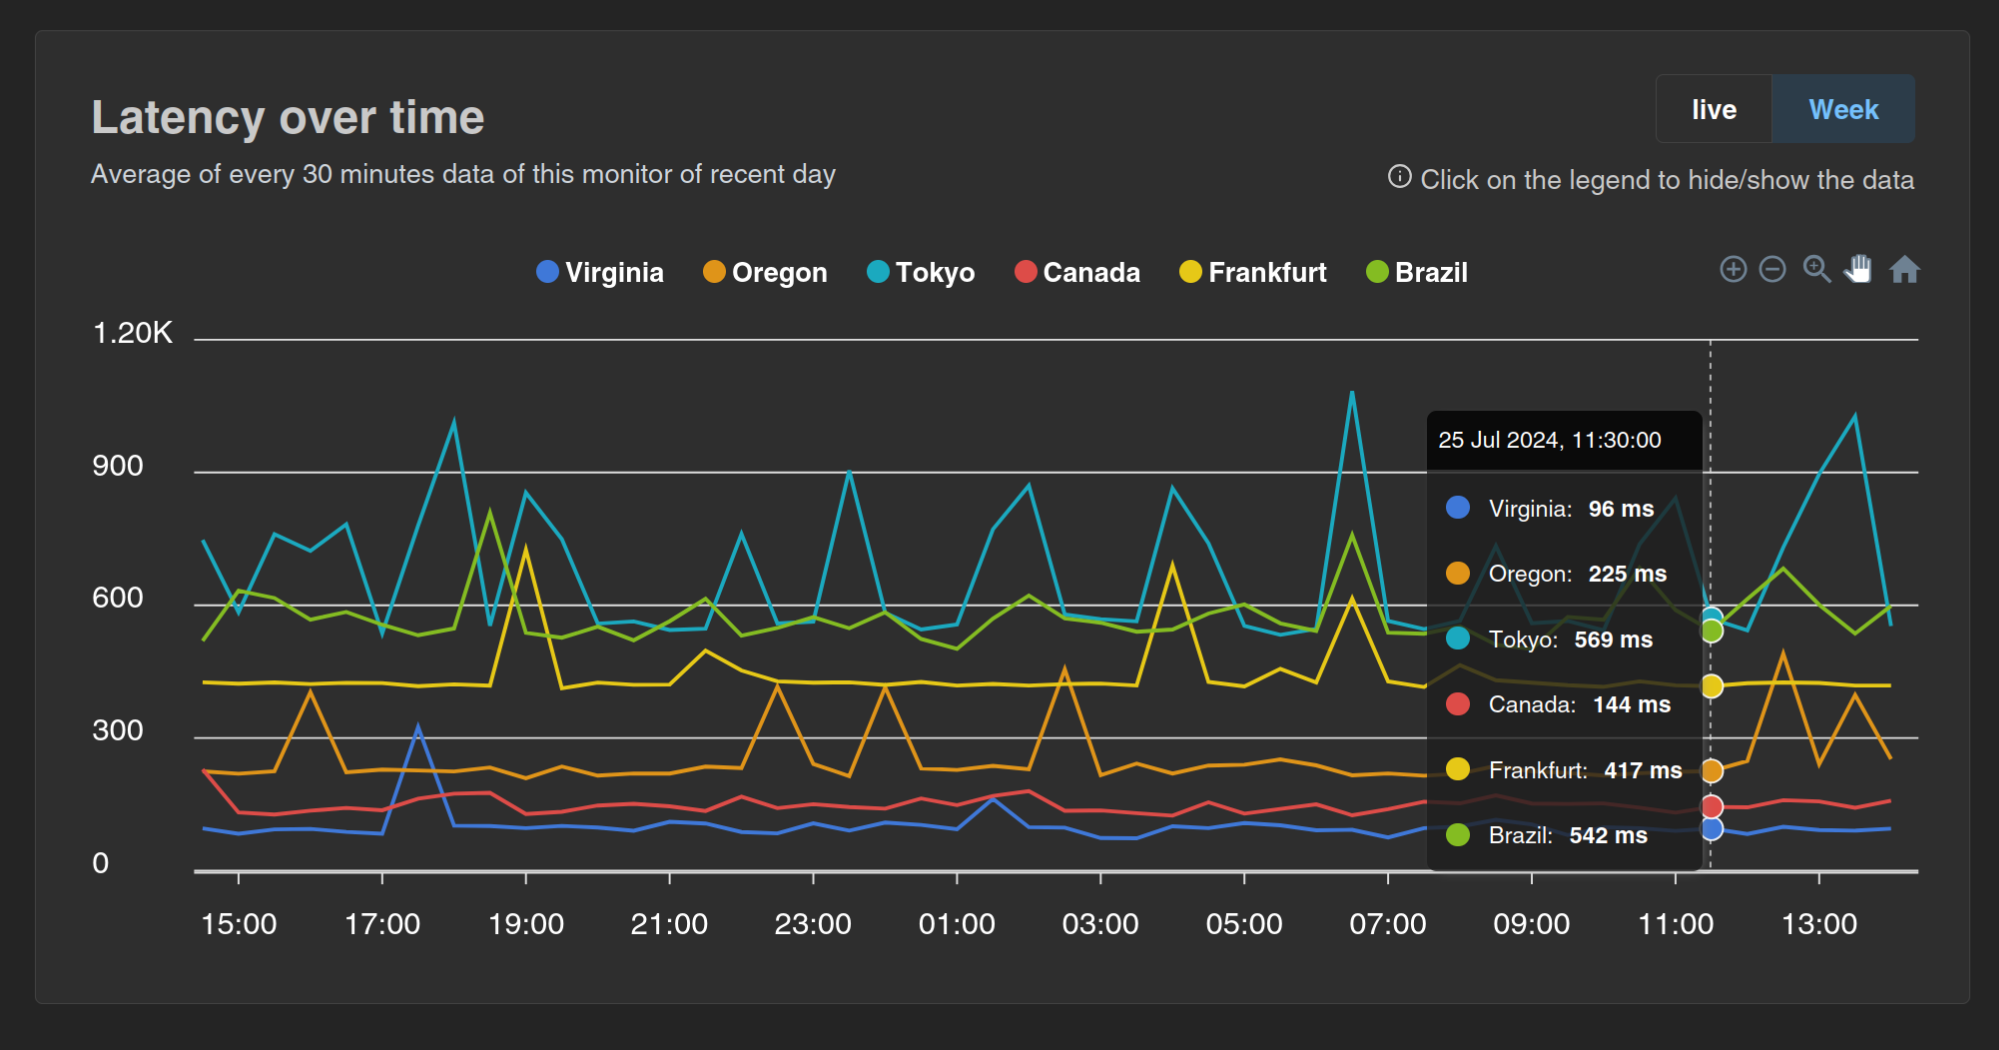Click the 03:00 x-axis label
The height and width of the screenshot is (1050, 1999).
[1100, 924]
